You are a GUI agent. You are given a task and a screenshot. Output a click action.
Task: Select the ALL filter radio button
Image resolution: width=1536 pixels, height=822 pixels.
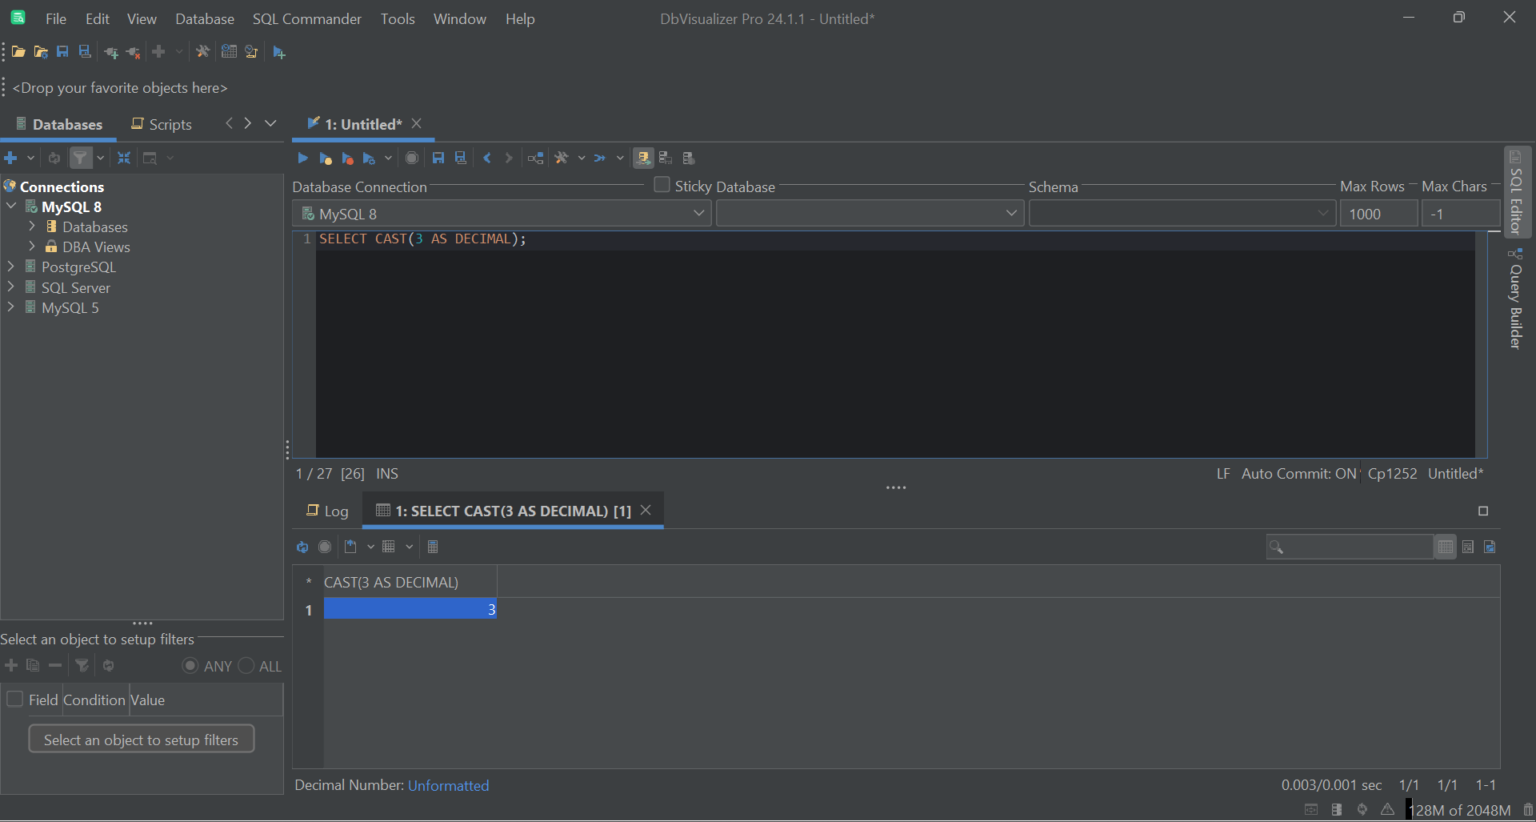245,665
